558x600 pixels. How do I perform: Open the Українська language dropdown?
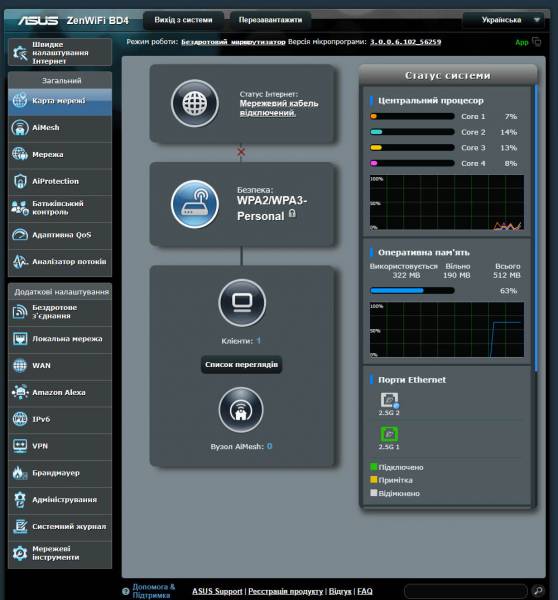pyautogui.click(x=503, y=20)
